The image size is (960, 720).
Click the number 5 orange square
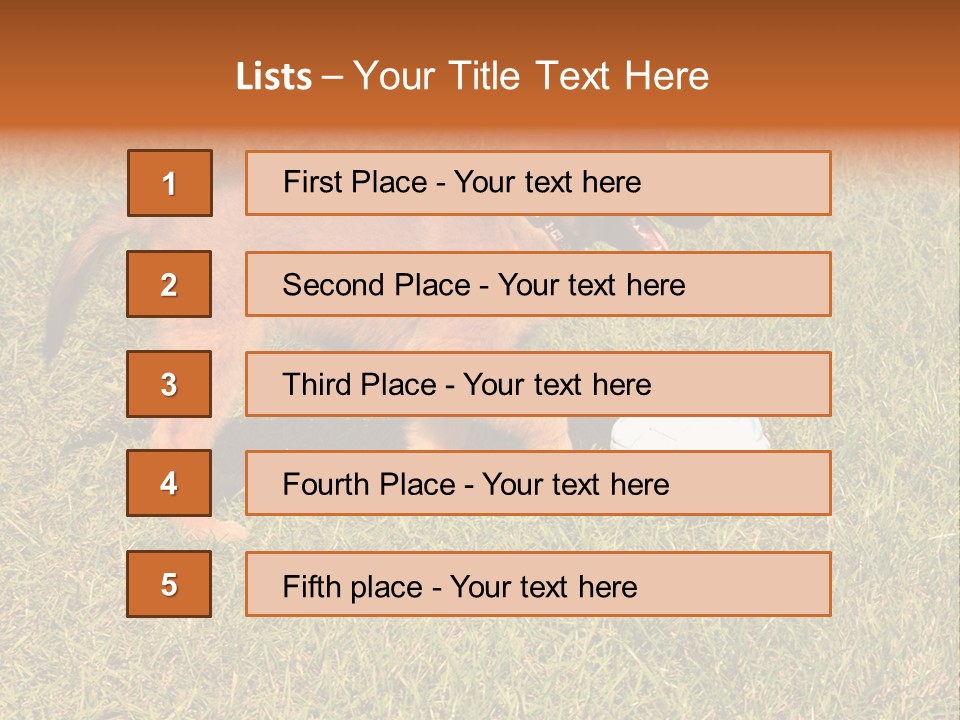click(x=169, y=584)
